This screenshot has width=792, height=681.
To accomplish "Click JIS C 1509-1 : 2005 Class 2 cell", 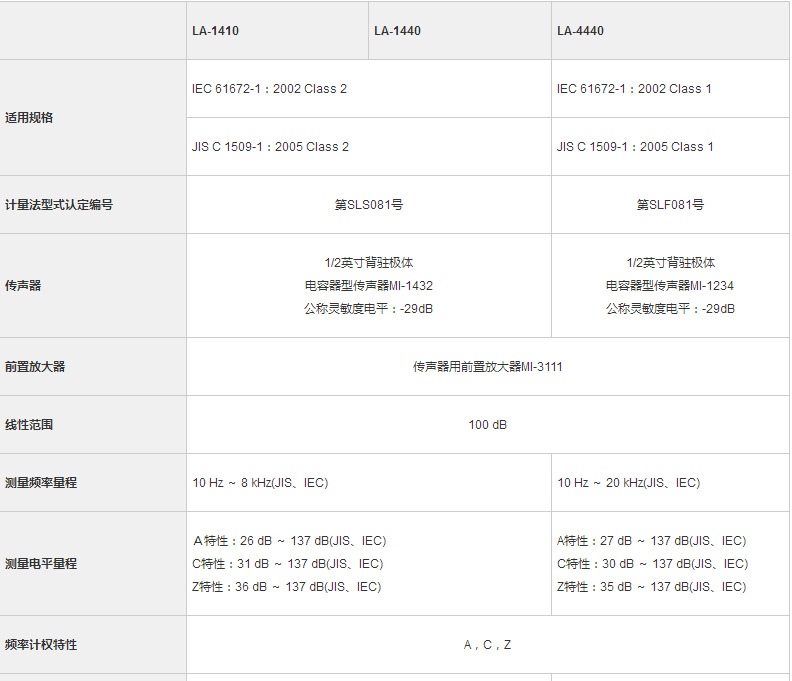I will pyautogui.click(x=369, y=147).
